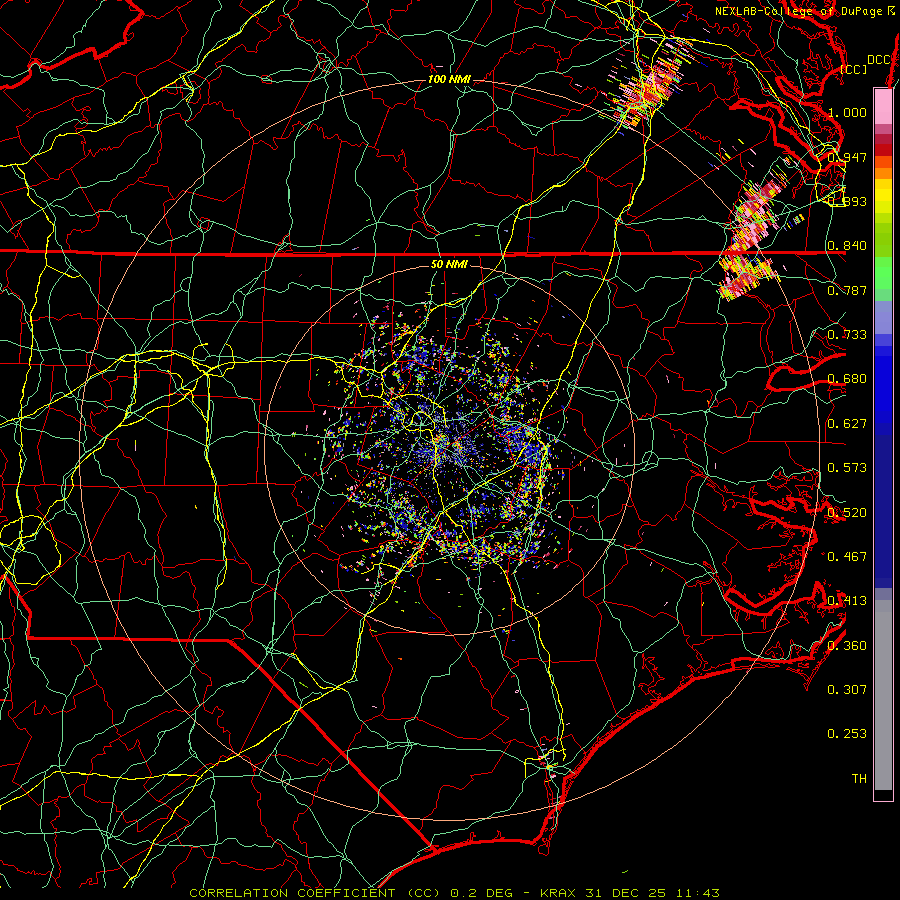Click the DCC label above the scale
Image resolution: width=900 pixels, height=900 pixels.
[878, 60]
